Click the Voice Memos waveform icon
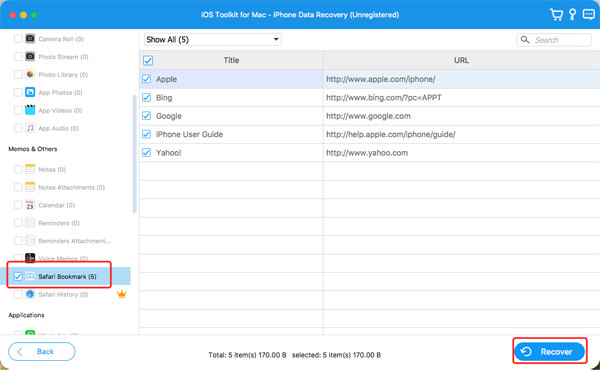The width and height of the screenshot is (600, 370). click(x=30, y=258)
